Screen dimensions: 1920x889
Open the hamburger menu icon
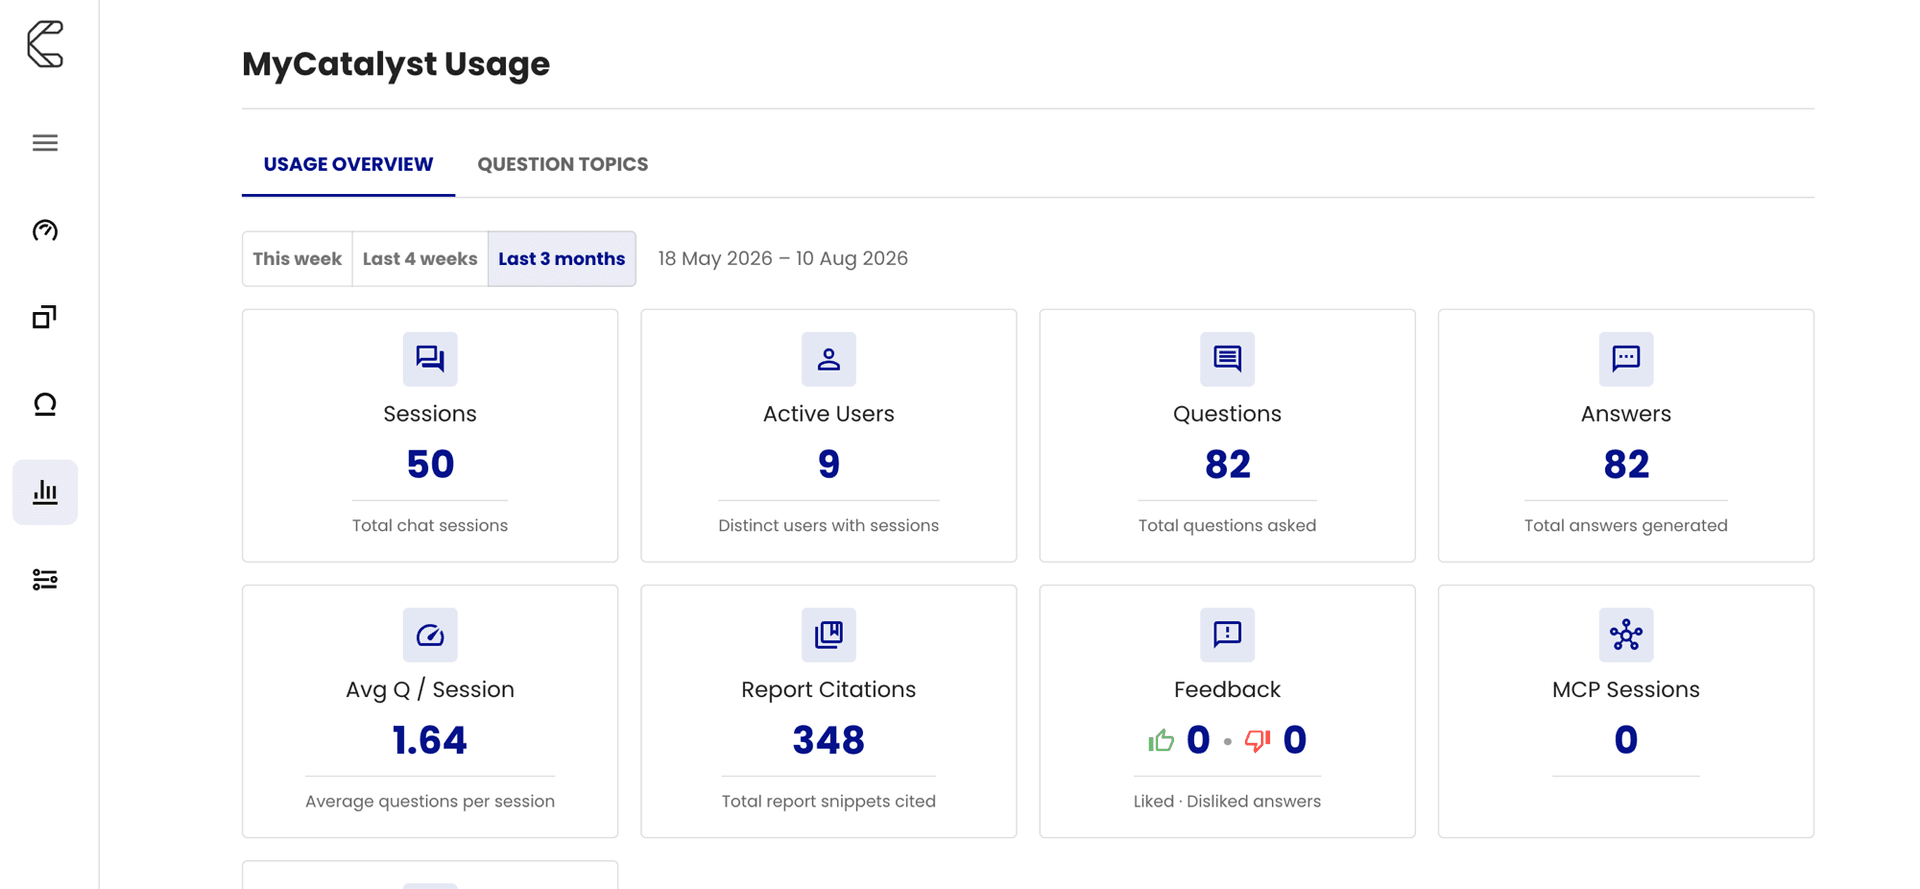pyautogui.click(x=45, y=143)
